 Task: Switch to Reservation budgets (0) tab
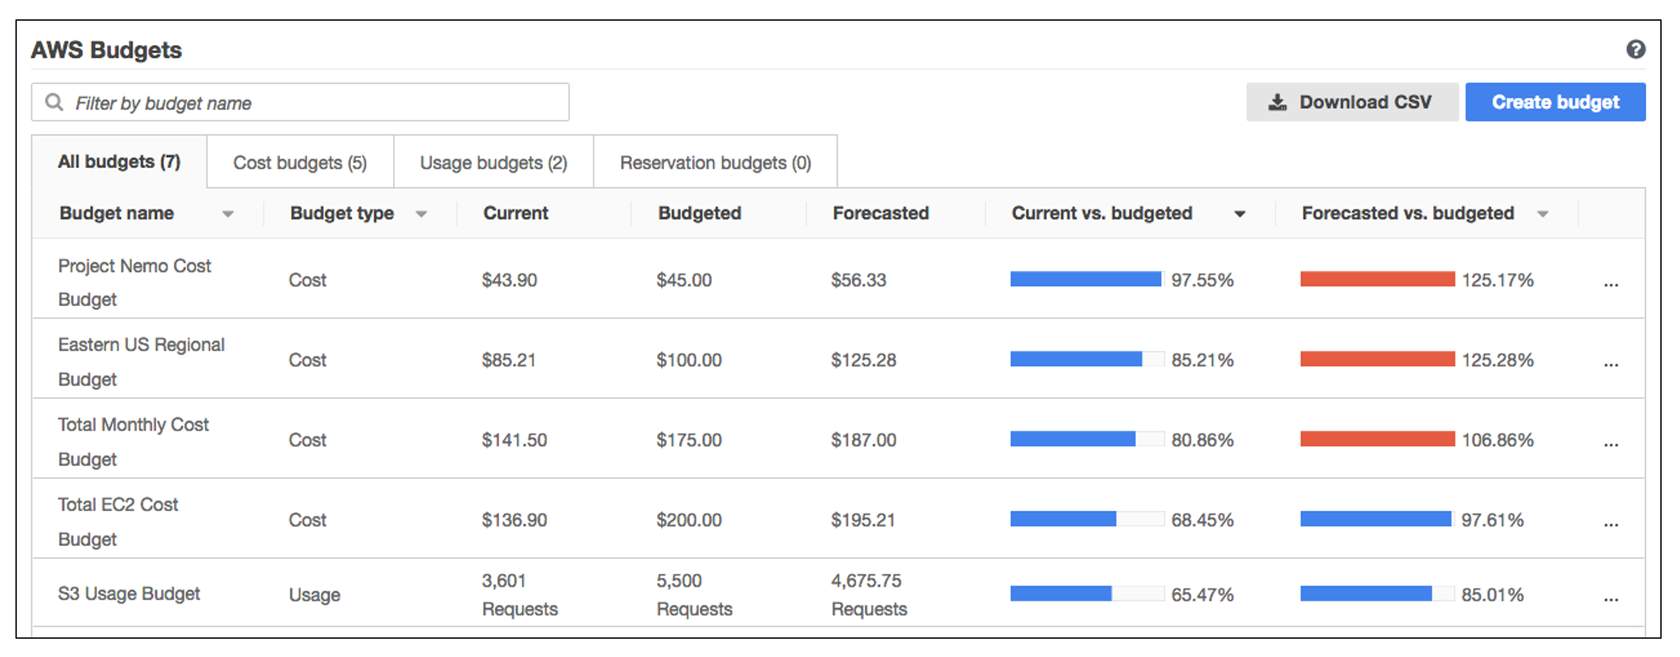[716, 162]
